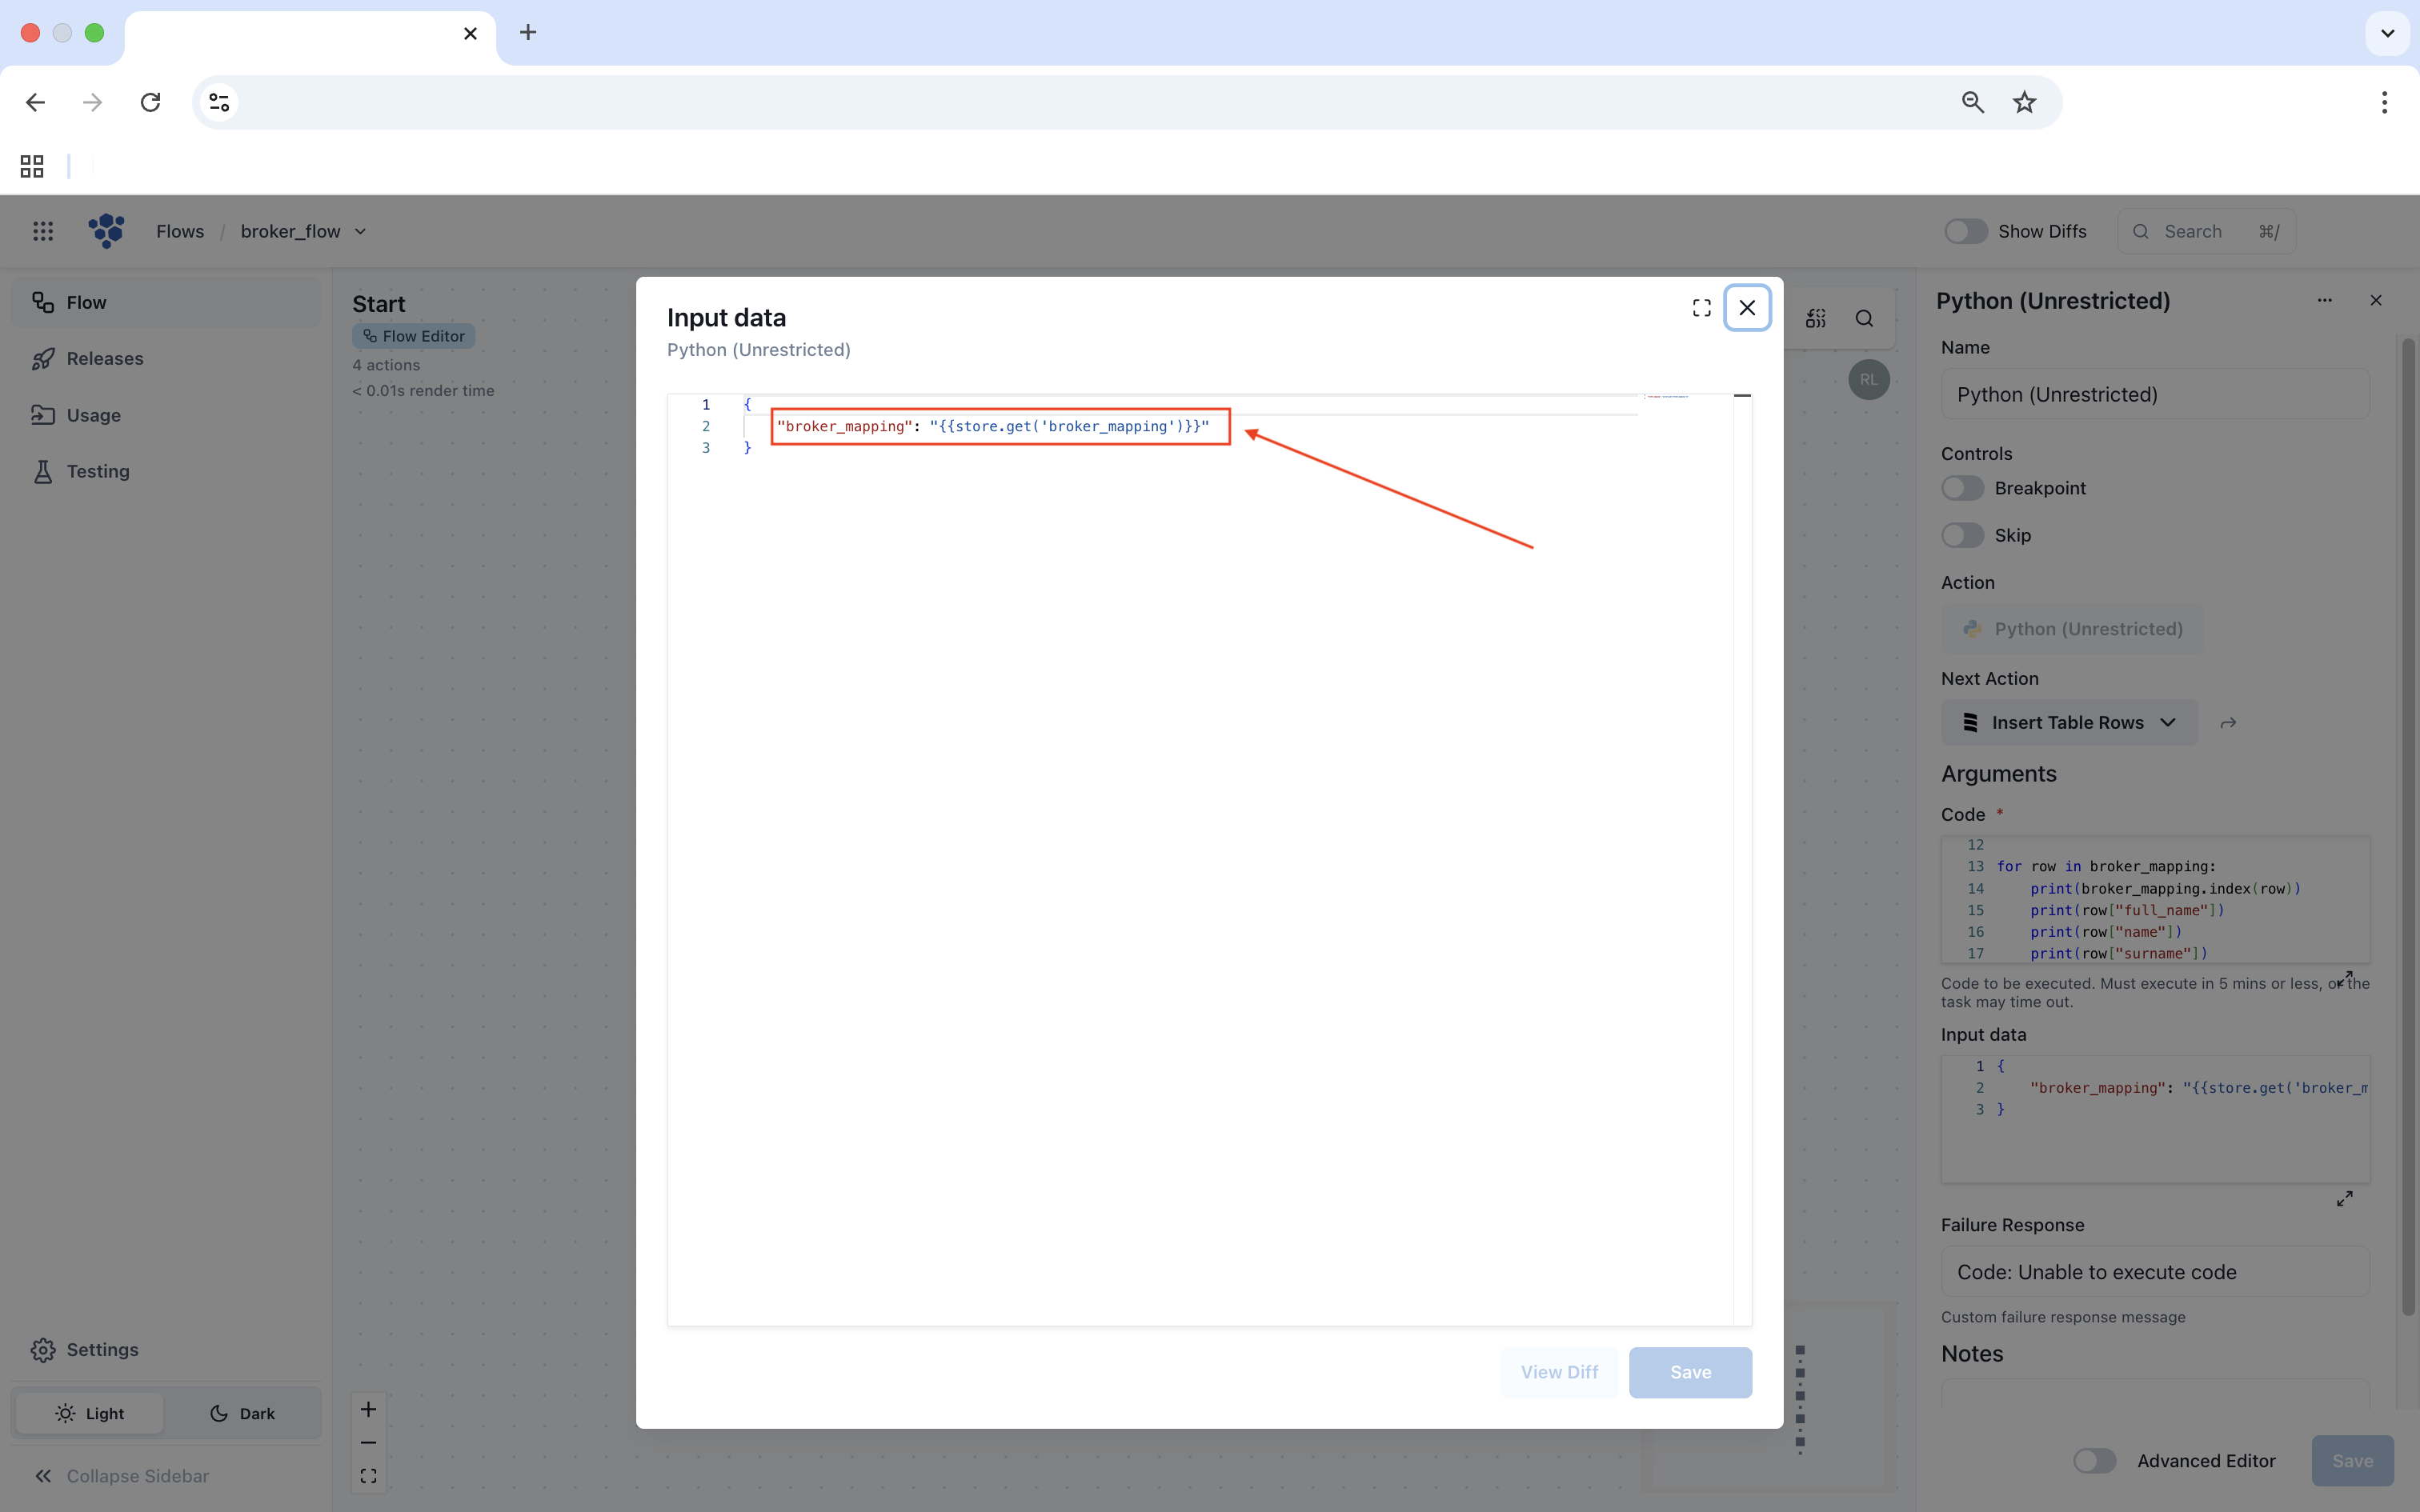Screen dimensions: 2420x1512
Task: Open the three-dots menu in Python panel
Action: (2324, 300)
